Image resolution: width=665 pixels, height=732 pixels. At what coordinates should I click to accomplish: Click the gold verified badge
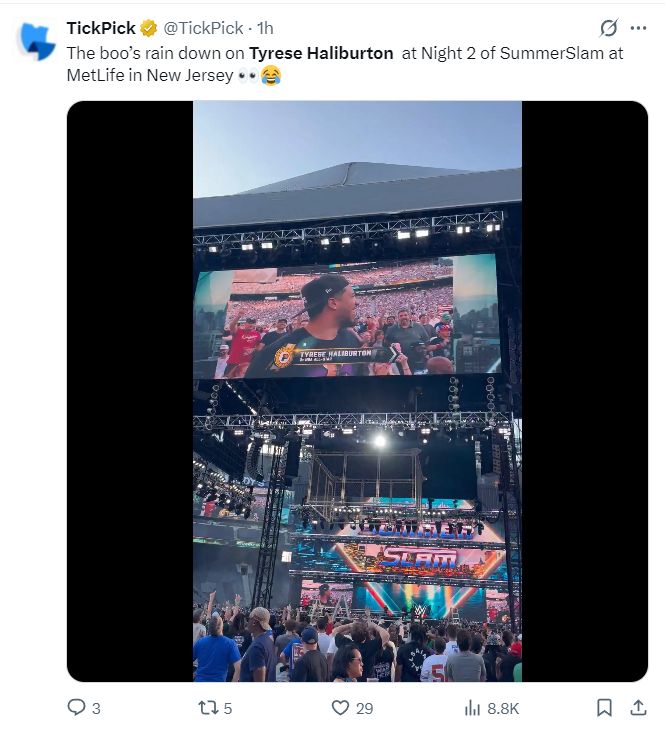coord(148,28)
